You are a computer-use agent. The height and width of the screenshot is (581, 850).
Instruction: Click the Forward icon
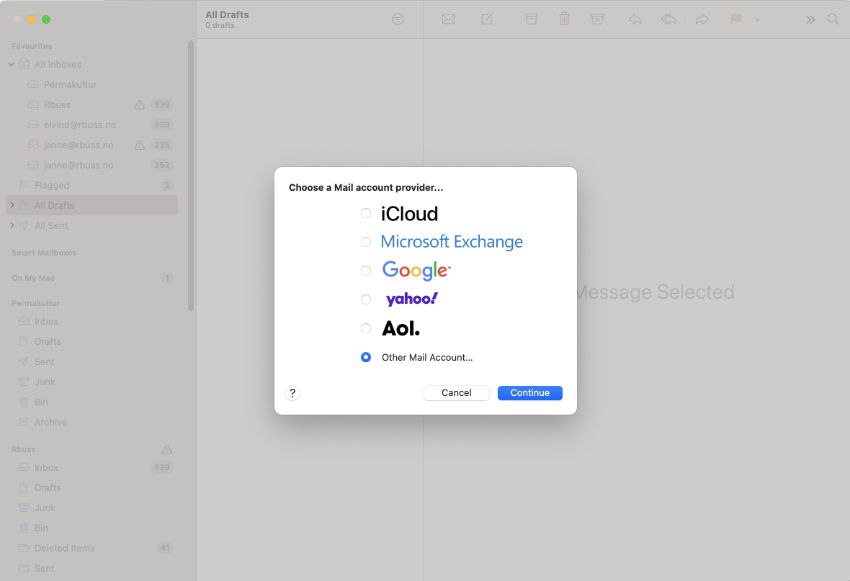pos(702,19)
